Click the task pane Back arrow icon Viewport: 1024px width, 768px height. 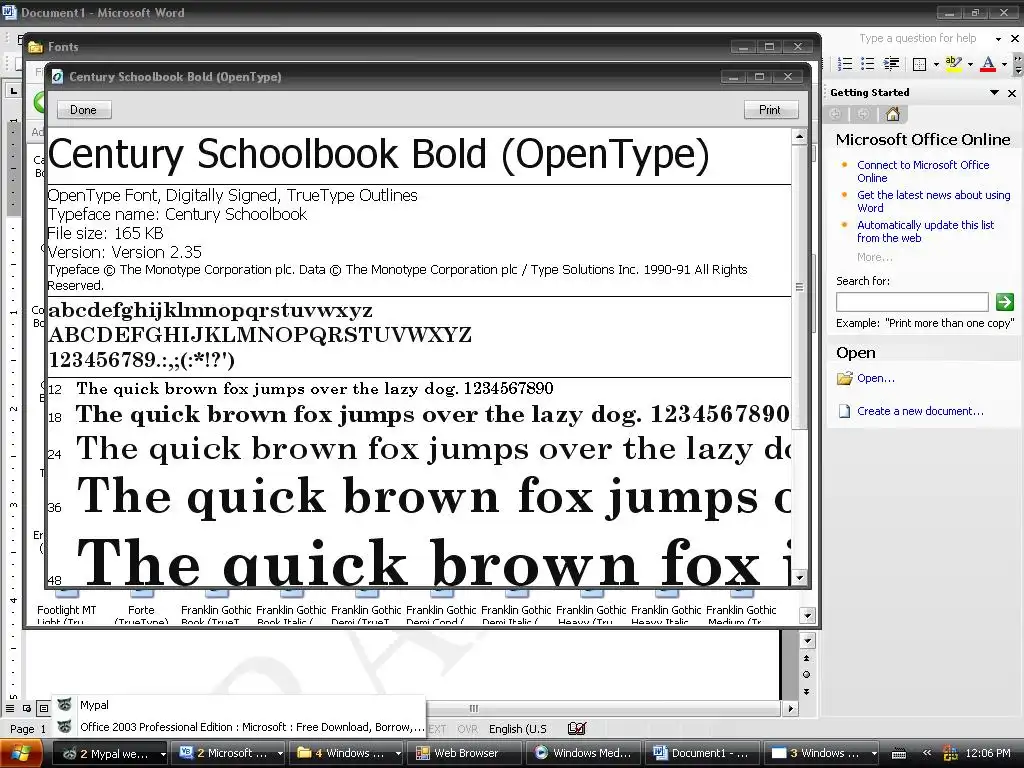point(835,114)
